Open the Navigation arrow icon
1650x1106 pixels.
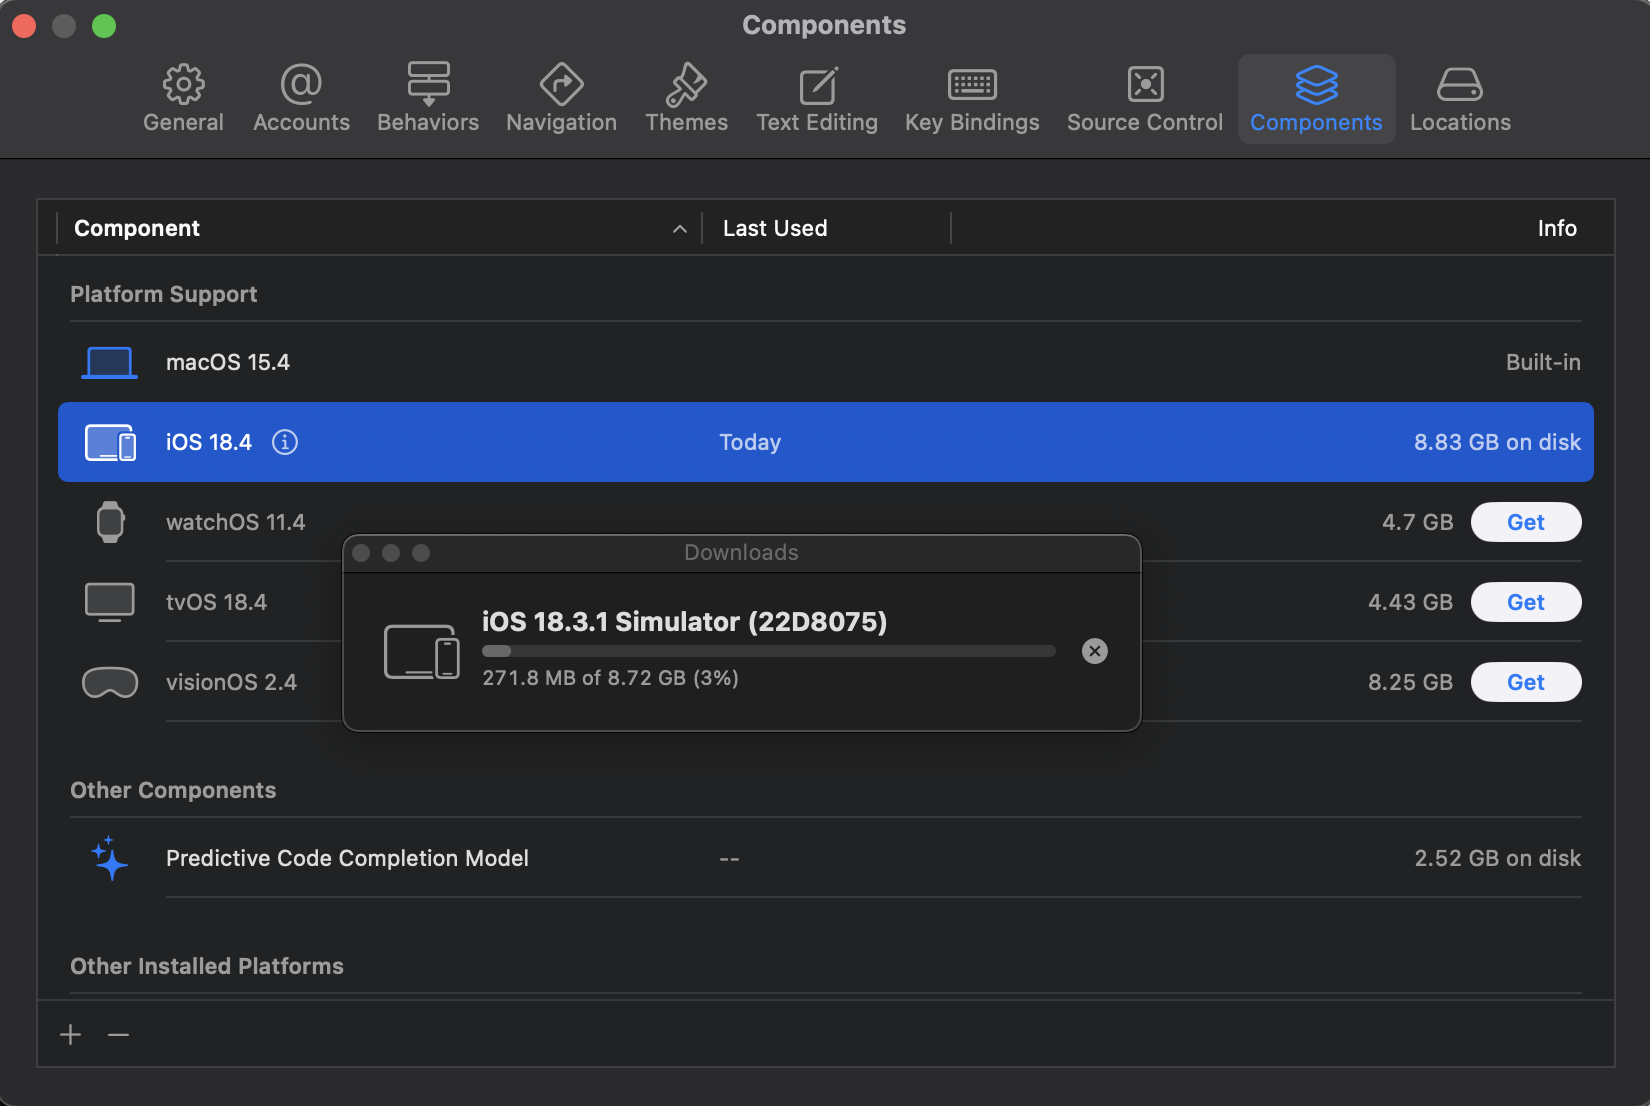pyautogui.click(x=561, y=85)
